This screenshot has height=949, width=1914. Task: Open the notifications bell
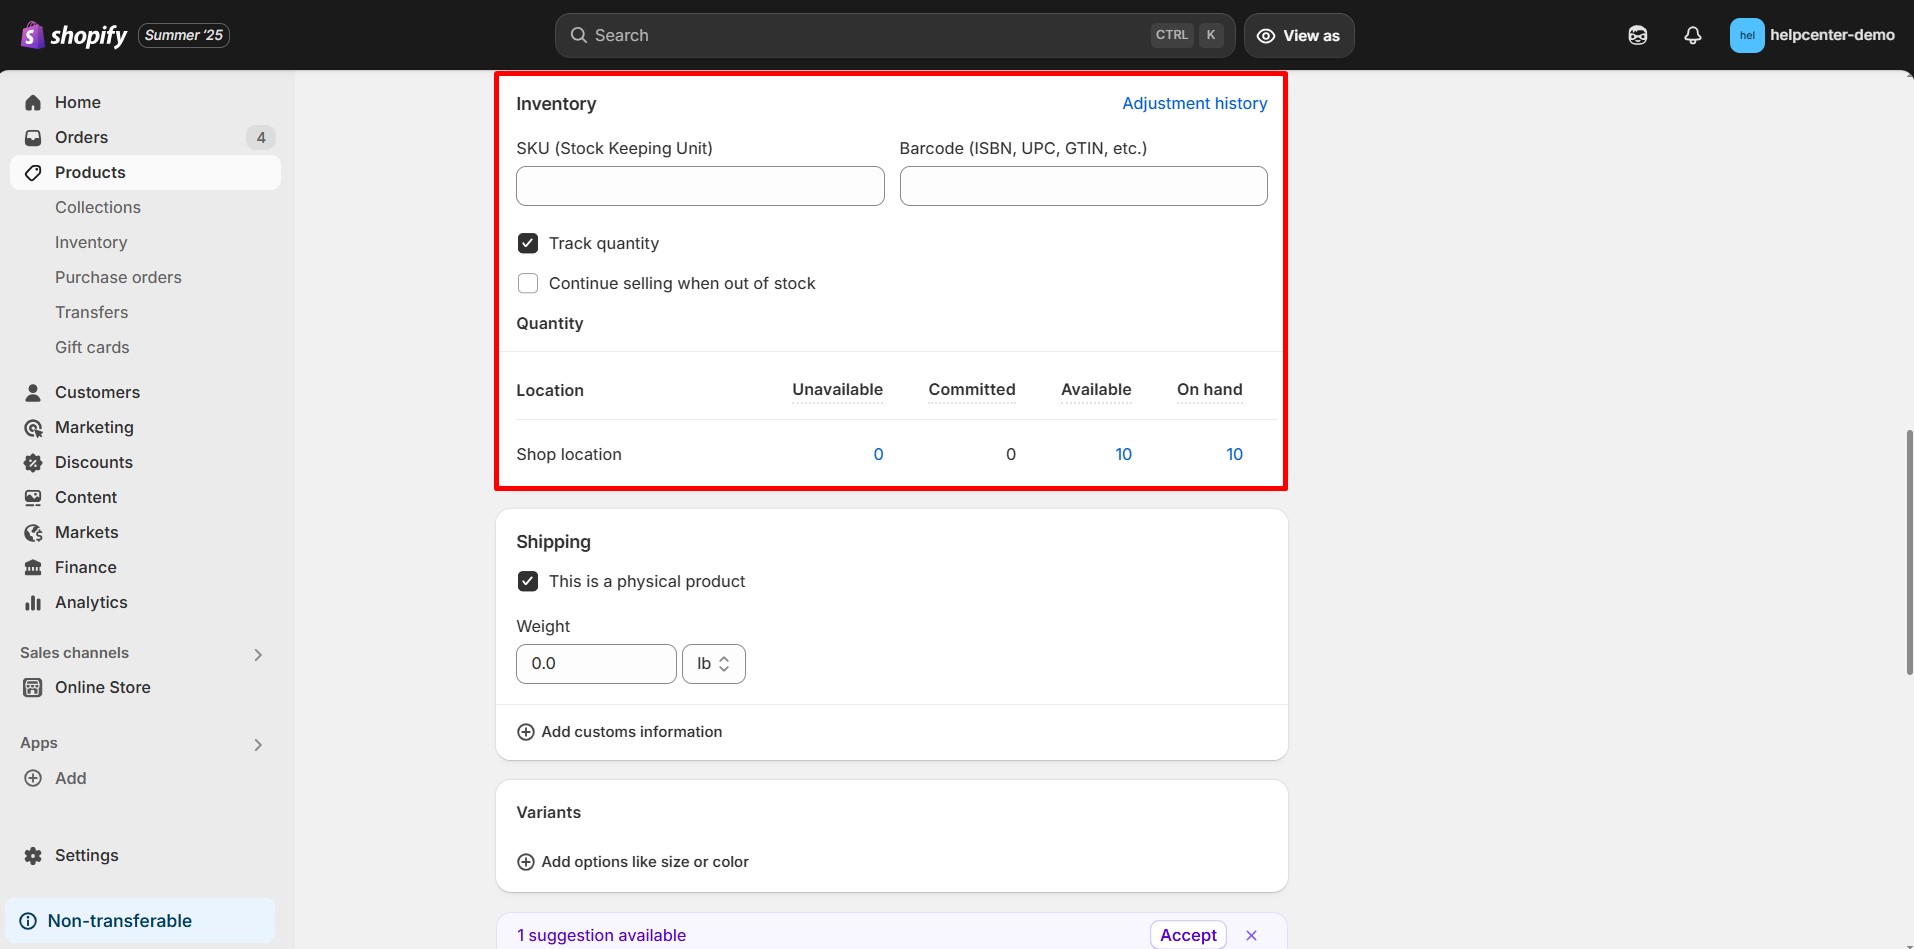[1693, 35]
